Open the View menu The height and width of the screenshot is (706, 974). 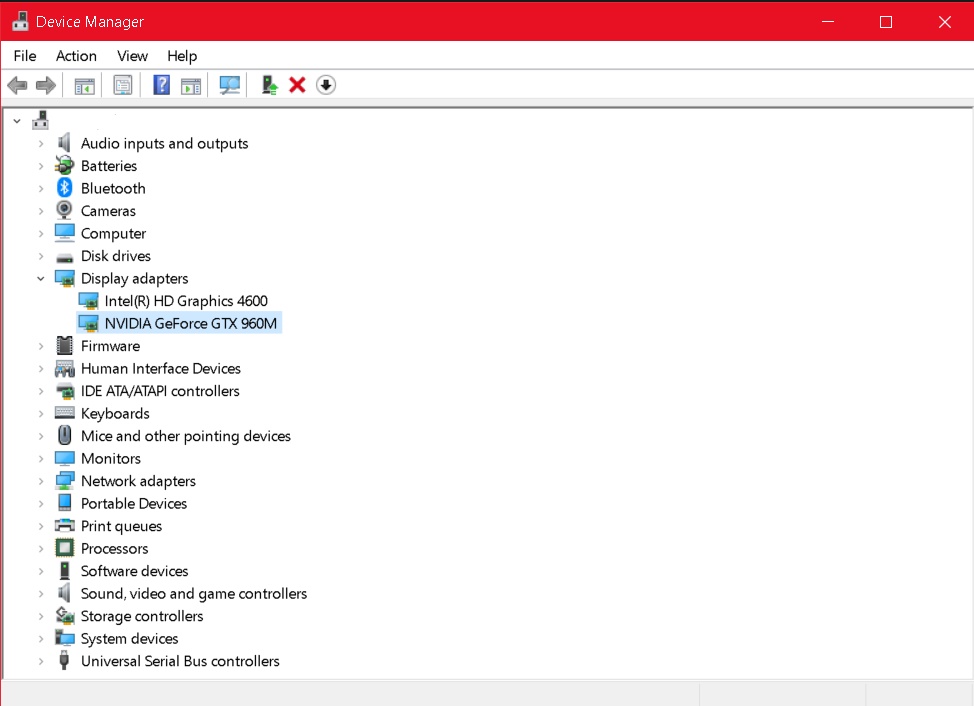point(131,56)
